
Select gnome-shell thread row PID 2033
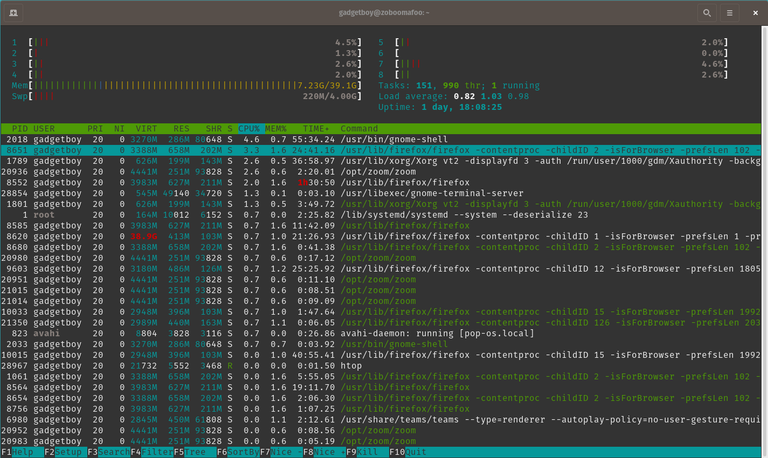pyautogui.click(x=381, y=344)
